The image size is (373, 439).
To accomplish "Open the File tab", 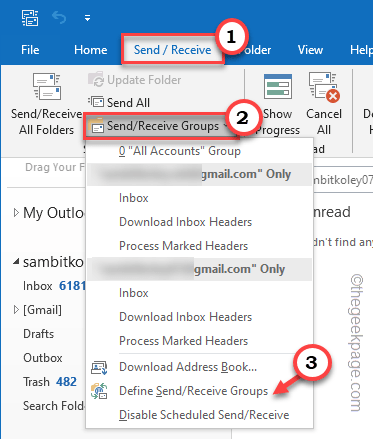I will (30, 50).
